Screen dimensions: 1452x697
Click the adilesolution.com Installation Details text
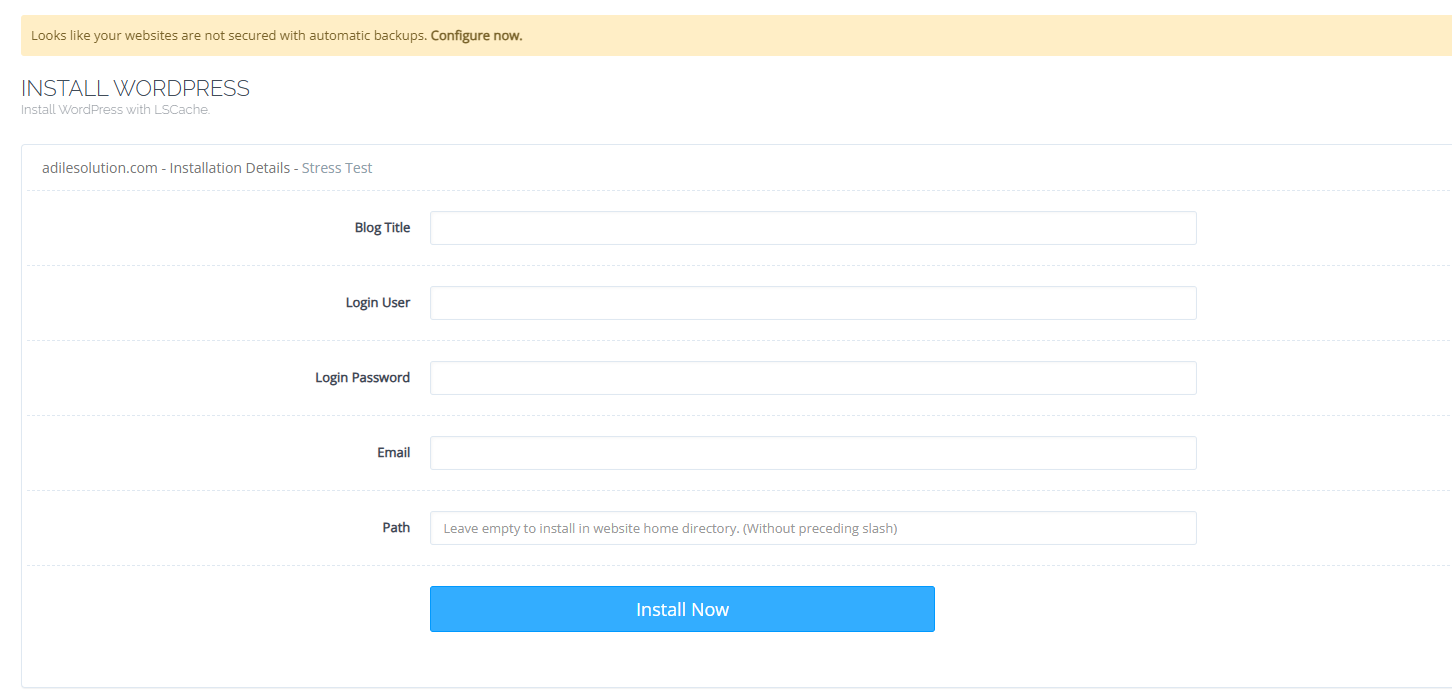click(x=166, y=168)
